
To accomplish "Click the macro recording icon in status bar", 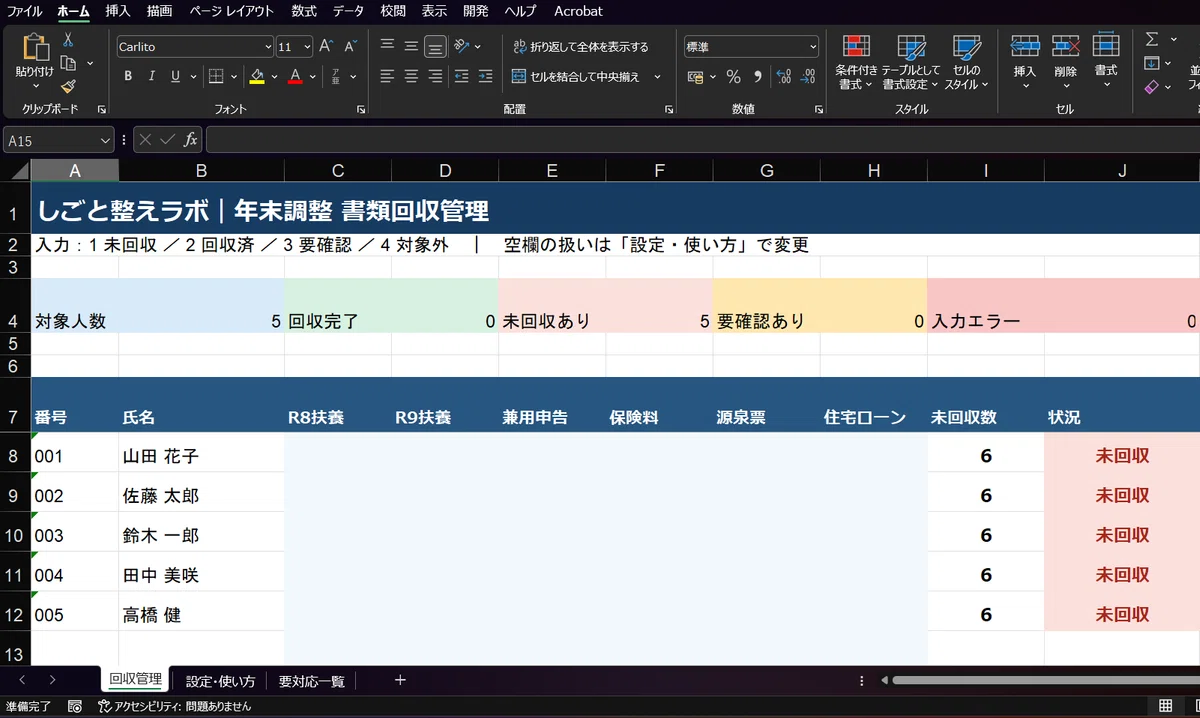I will pos(75,706).
